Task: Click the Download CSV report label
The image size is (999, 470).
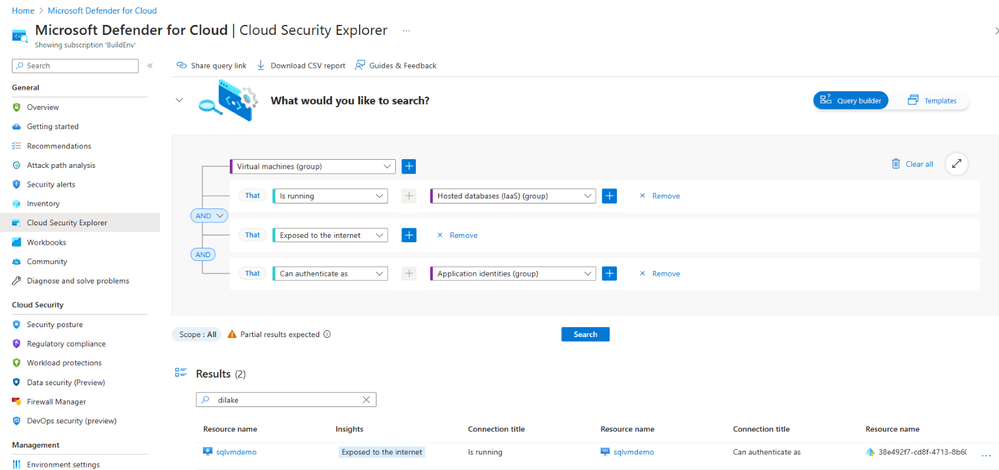Action: 308,66
